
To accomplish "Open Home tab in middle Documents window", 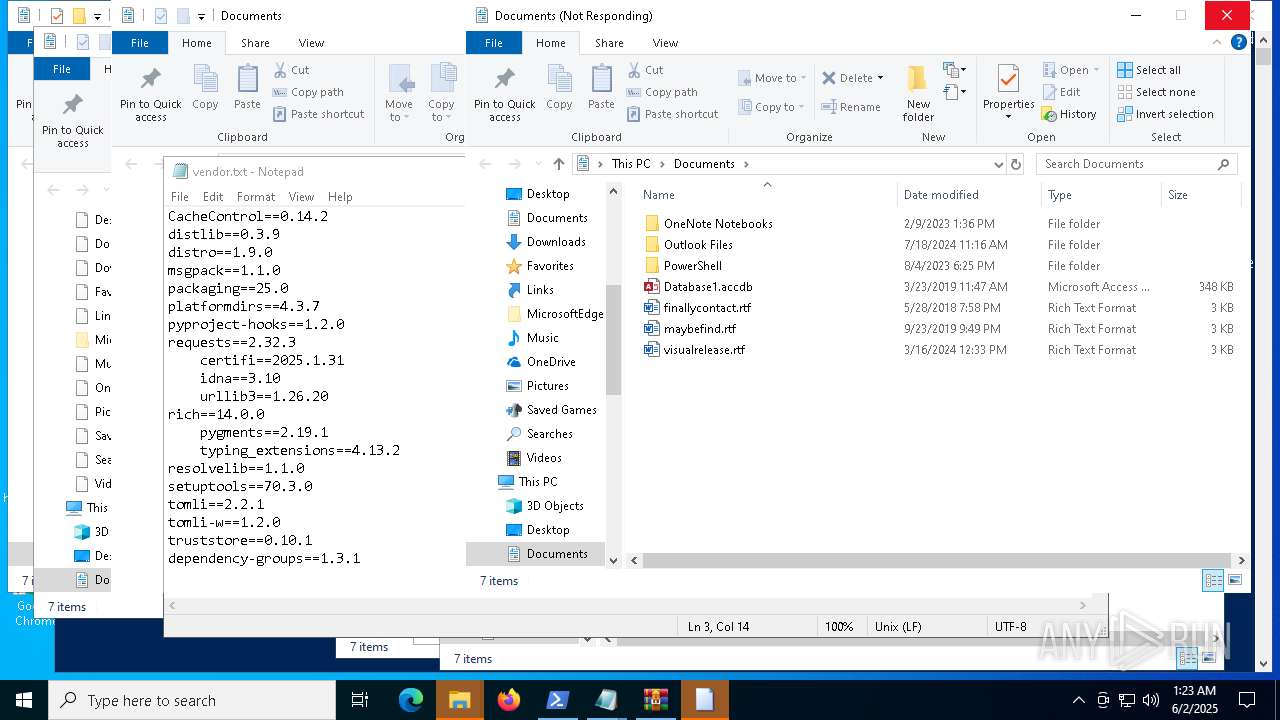I will (x=196, y=43).
